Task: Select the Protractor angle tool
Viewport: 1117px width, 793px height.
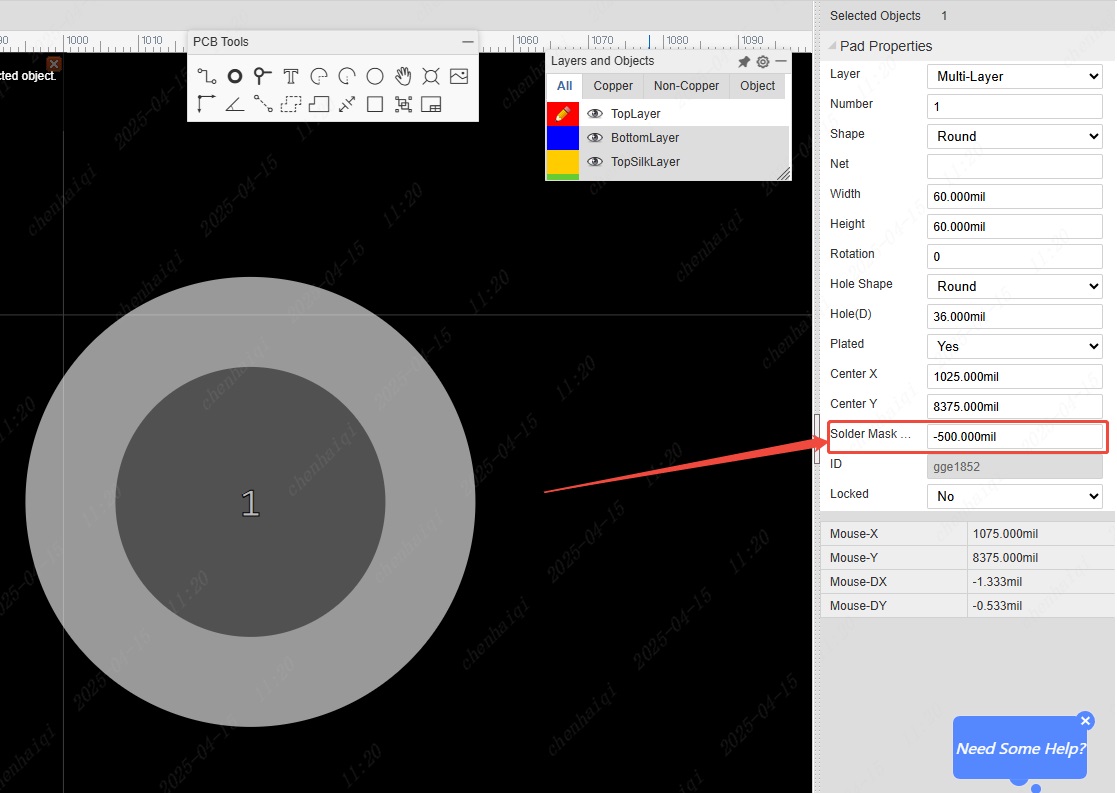Action: [x=234, y=104]
